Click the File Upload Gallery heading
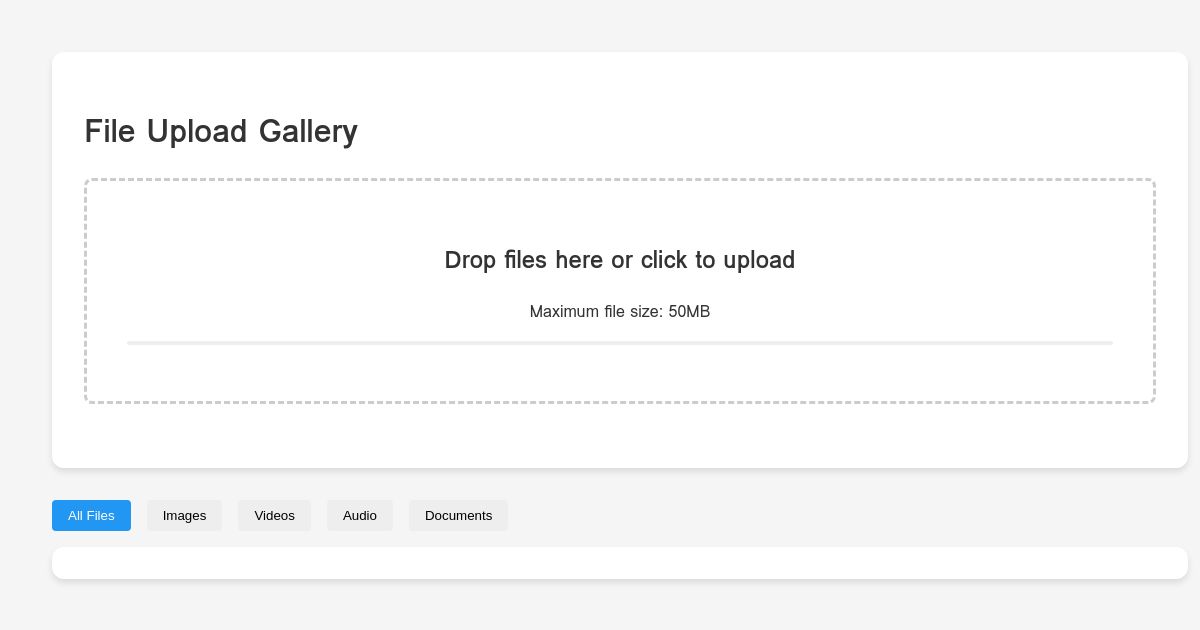This screenshot has height=630, width=1200. click(221, 131)
